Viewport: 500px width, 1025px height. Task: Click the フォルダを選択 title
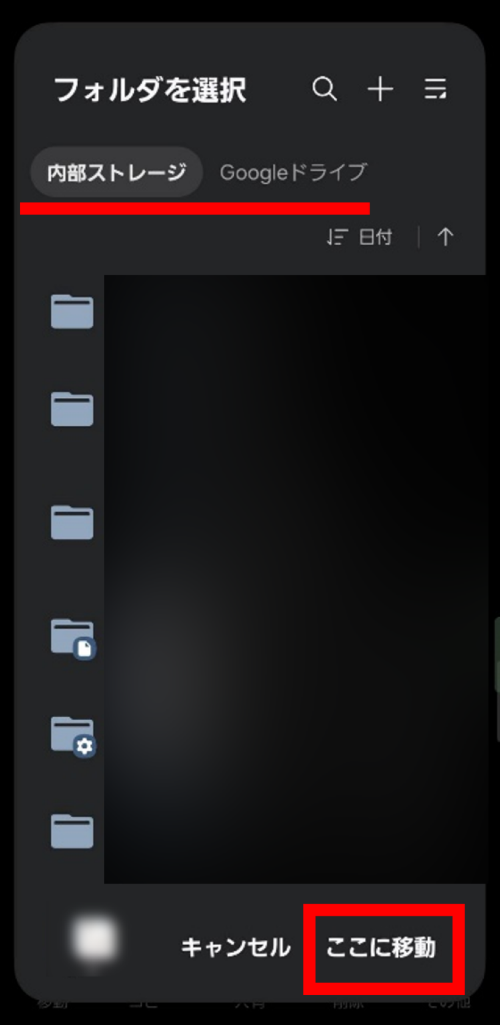tap(150, 90)
